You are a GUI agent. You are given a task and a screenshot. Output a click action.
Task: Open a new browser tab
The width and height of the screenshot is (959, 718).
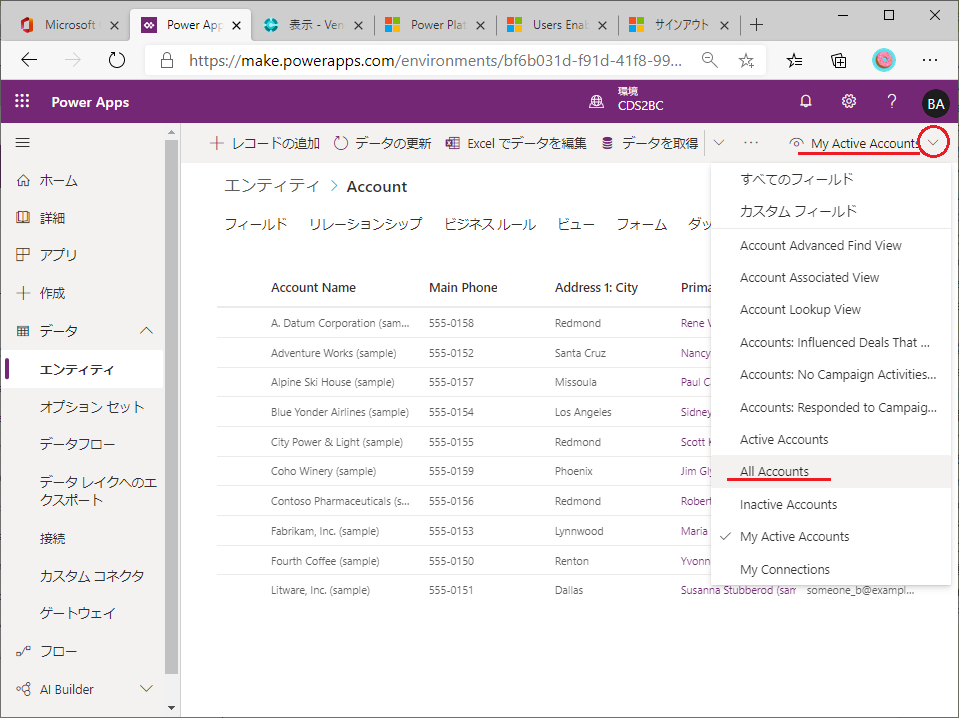point(757,25)
